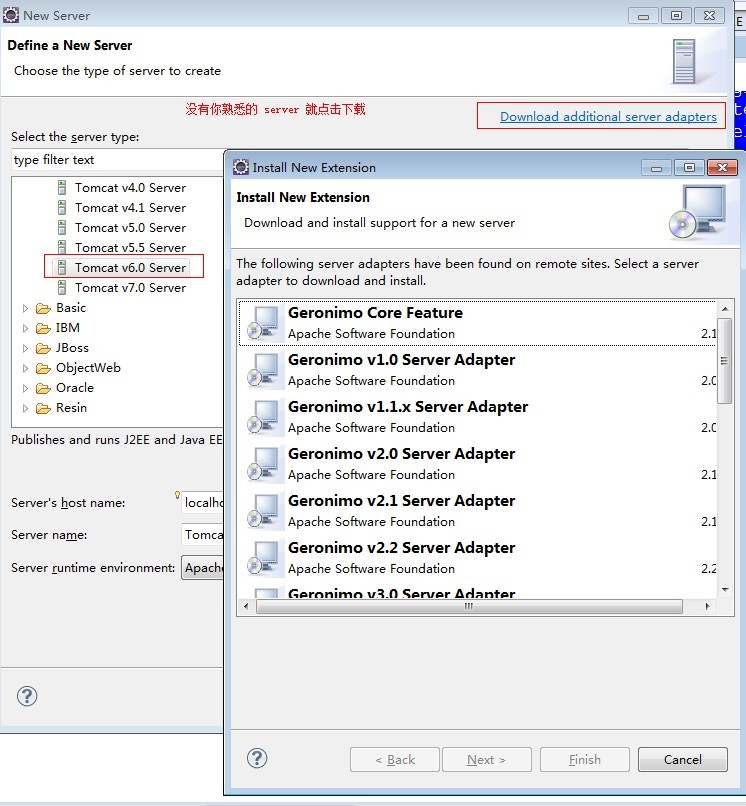
Task: Open help in New Server dialog
Action: 27,697
